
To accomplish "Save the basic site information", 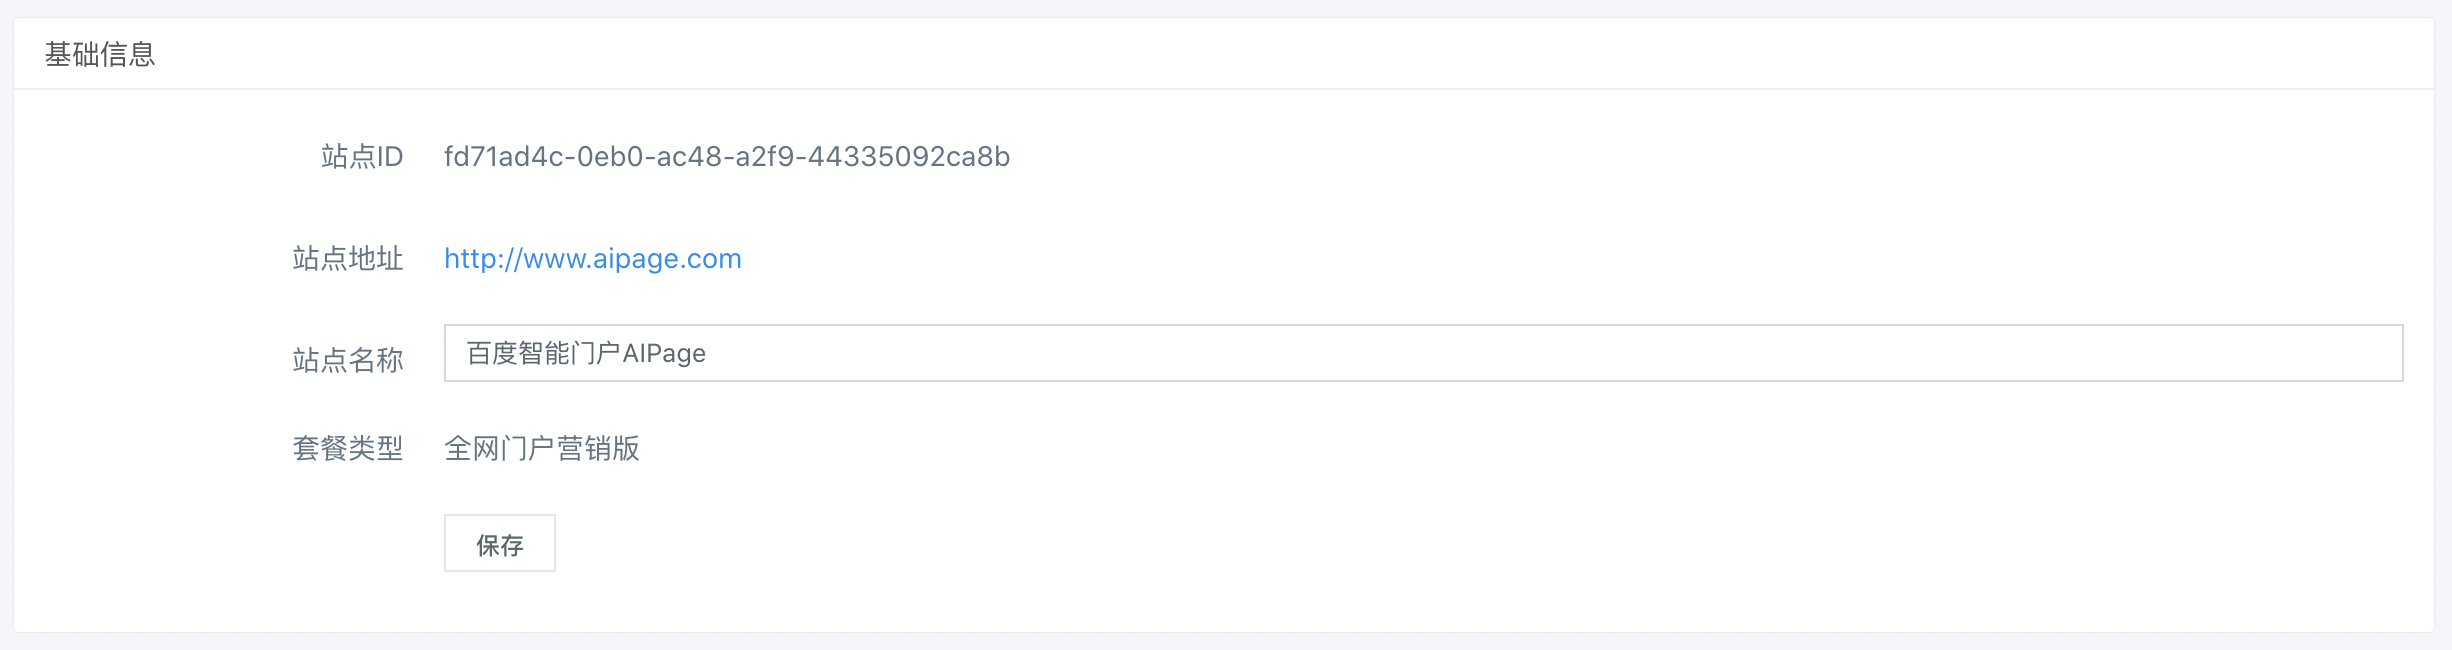I will [499, 543].
